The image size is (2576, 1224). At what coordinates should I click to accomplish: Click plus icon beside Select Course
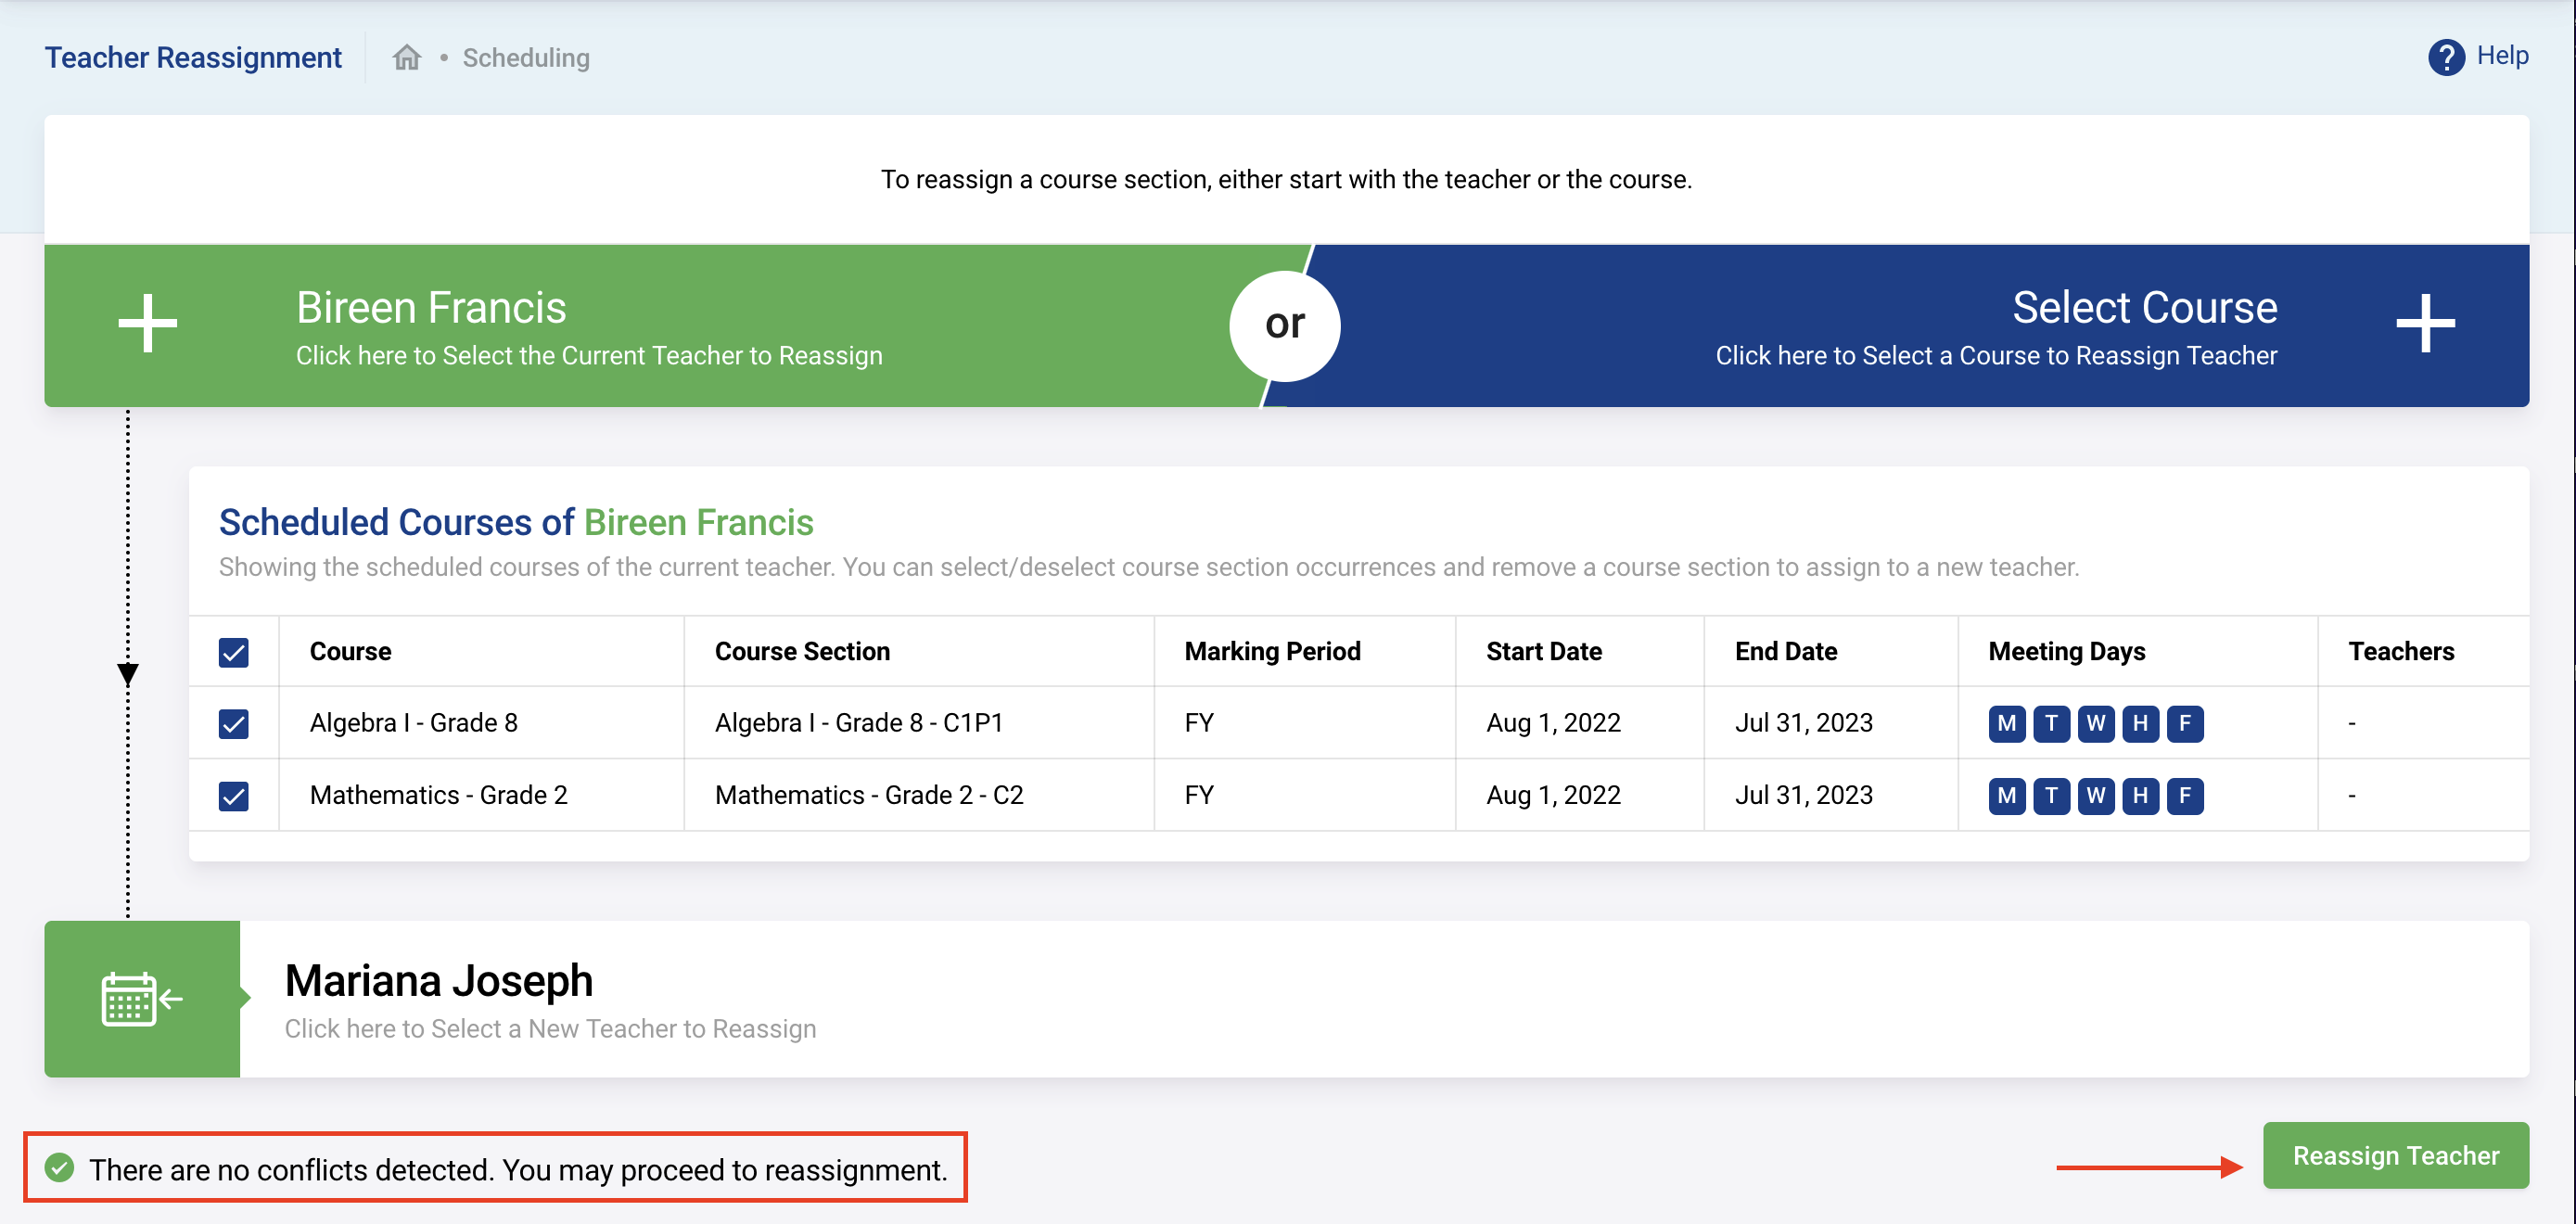(x=2425, y=324)
